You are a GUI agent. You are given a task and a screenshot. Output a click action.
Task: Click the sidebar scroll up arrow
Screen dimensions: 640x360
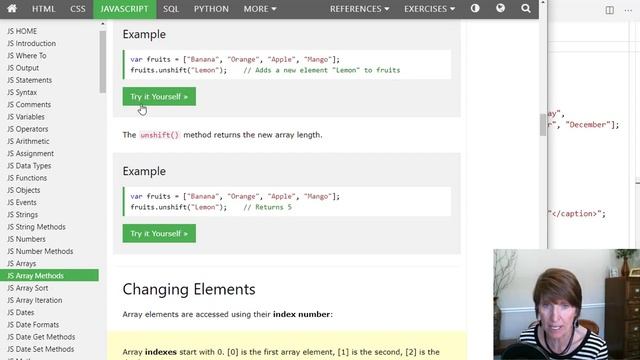coord(102,24)
